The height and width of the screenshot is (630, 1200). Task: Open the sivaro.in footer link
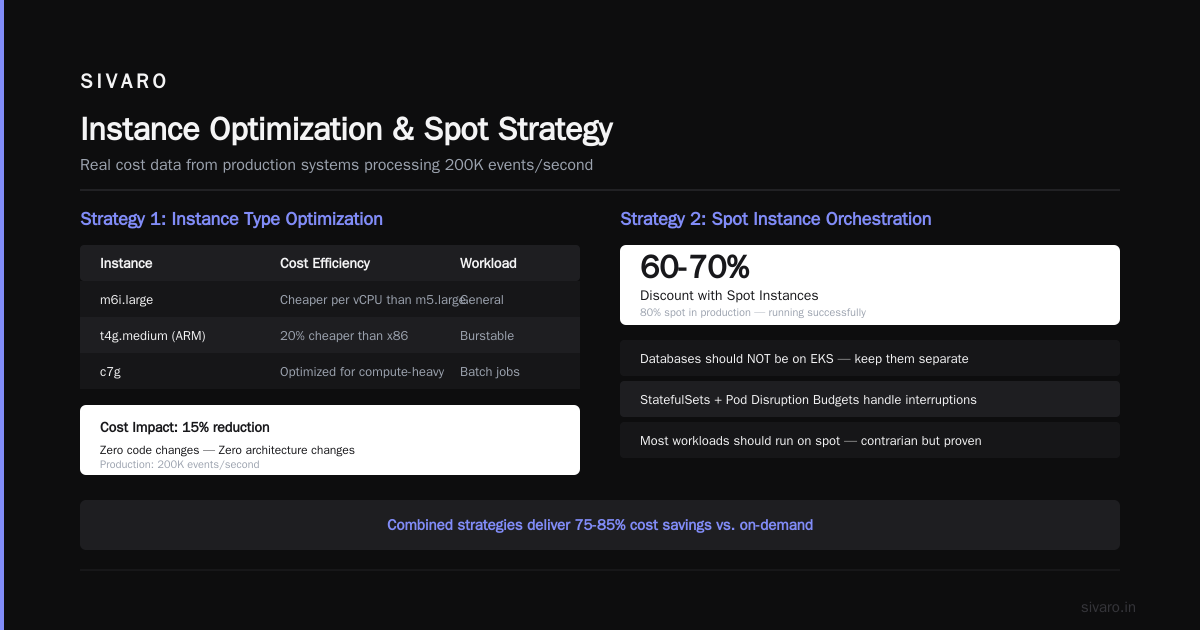point(1109,607)
